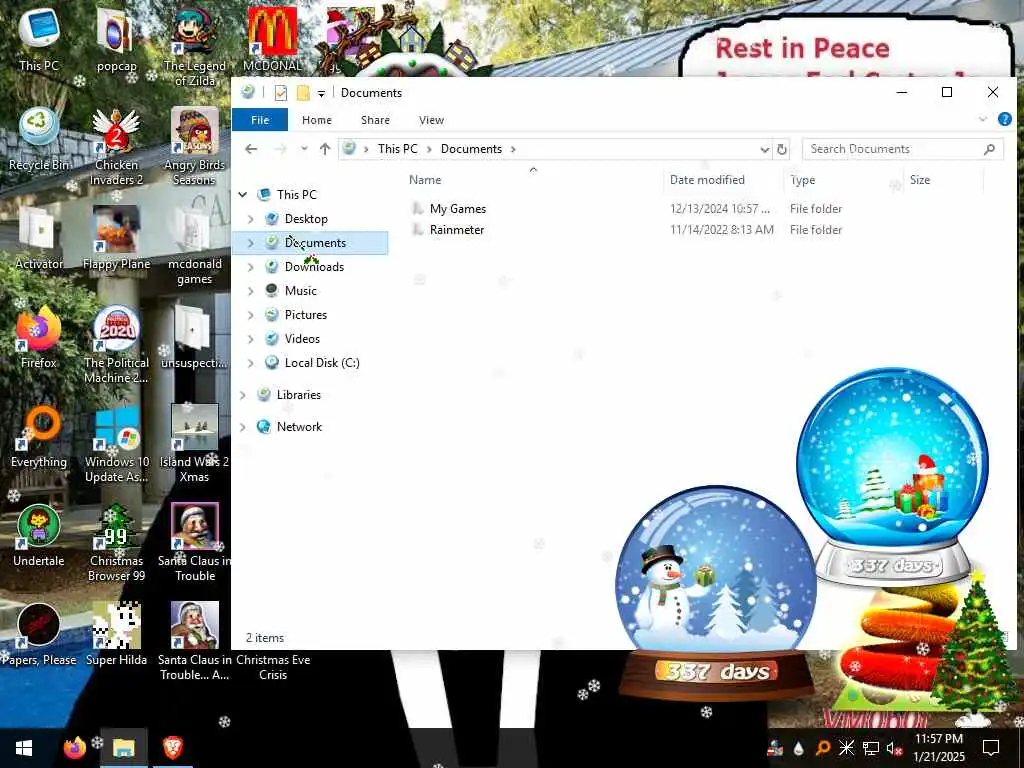Open Christmas Browser 99 shortcut

pyautogui.click(x=116, y=543)
